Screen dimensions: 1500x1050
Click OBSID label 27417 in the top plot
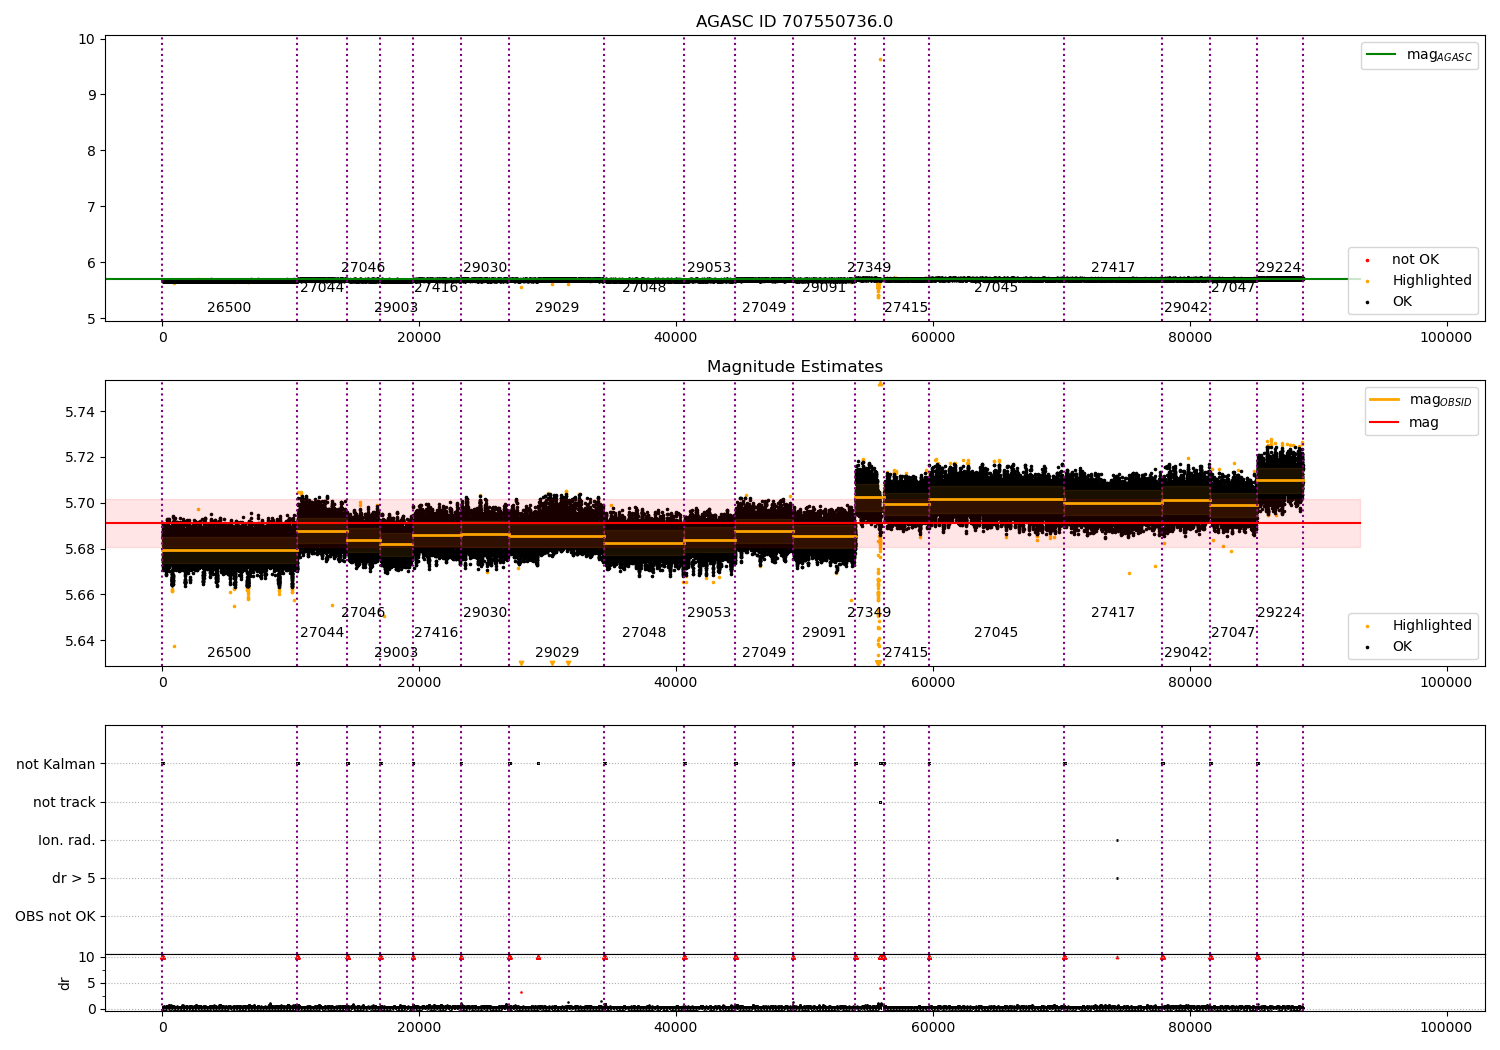coord(1113,267)
